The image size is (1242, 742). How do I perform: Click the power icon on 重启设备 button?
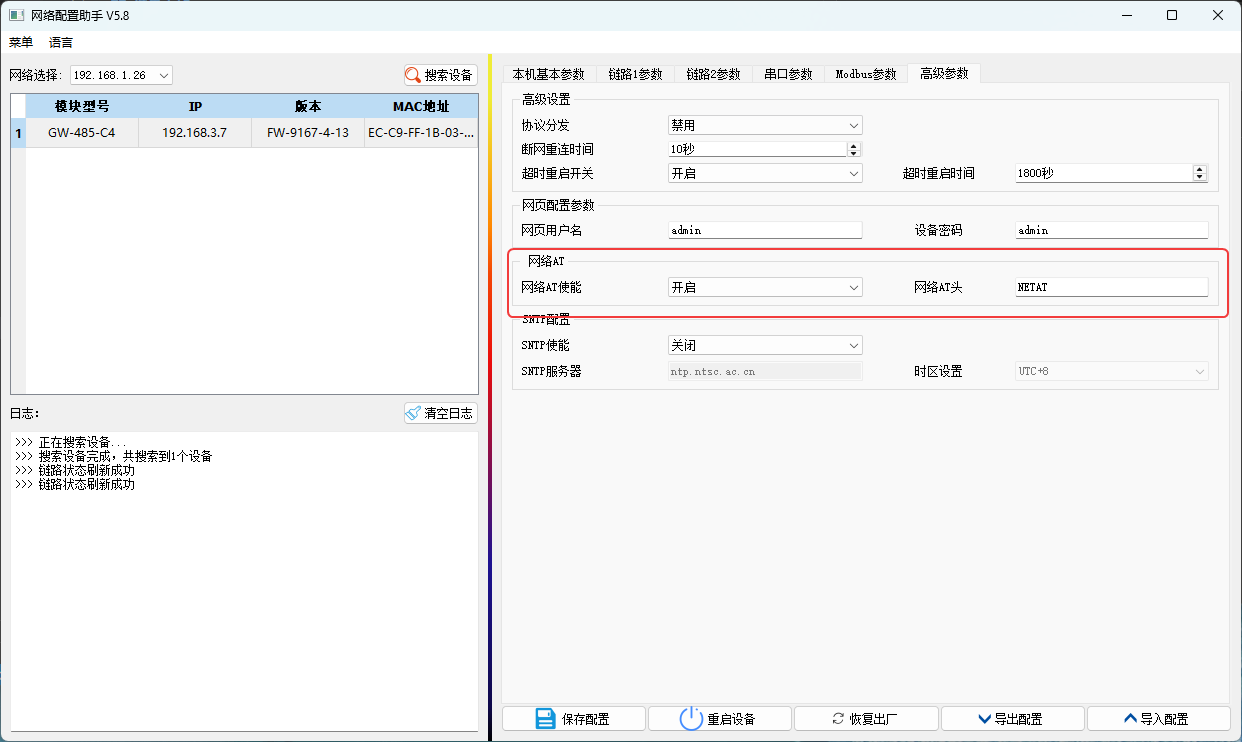click(691, 718)
